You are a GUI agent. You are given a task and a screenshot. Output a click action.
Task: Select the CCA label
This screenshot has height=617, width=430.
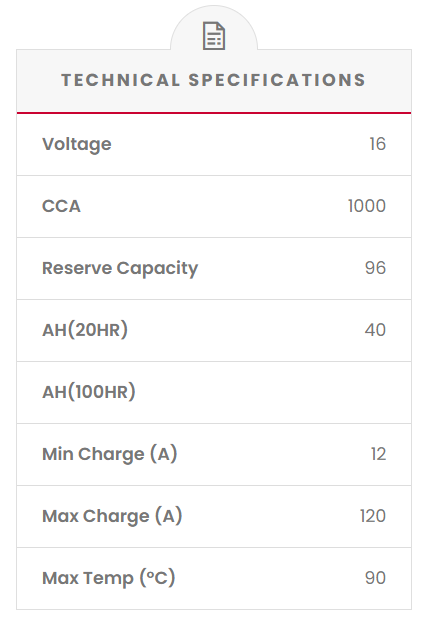[61, 206]
